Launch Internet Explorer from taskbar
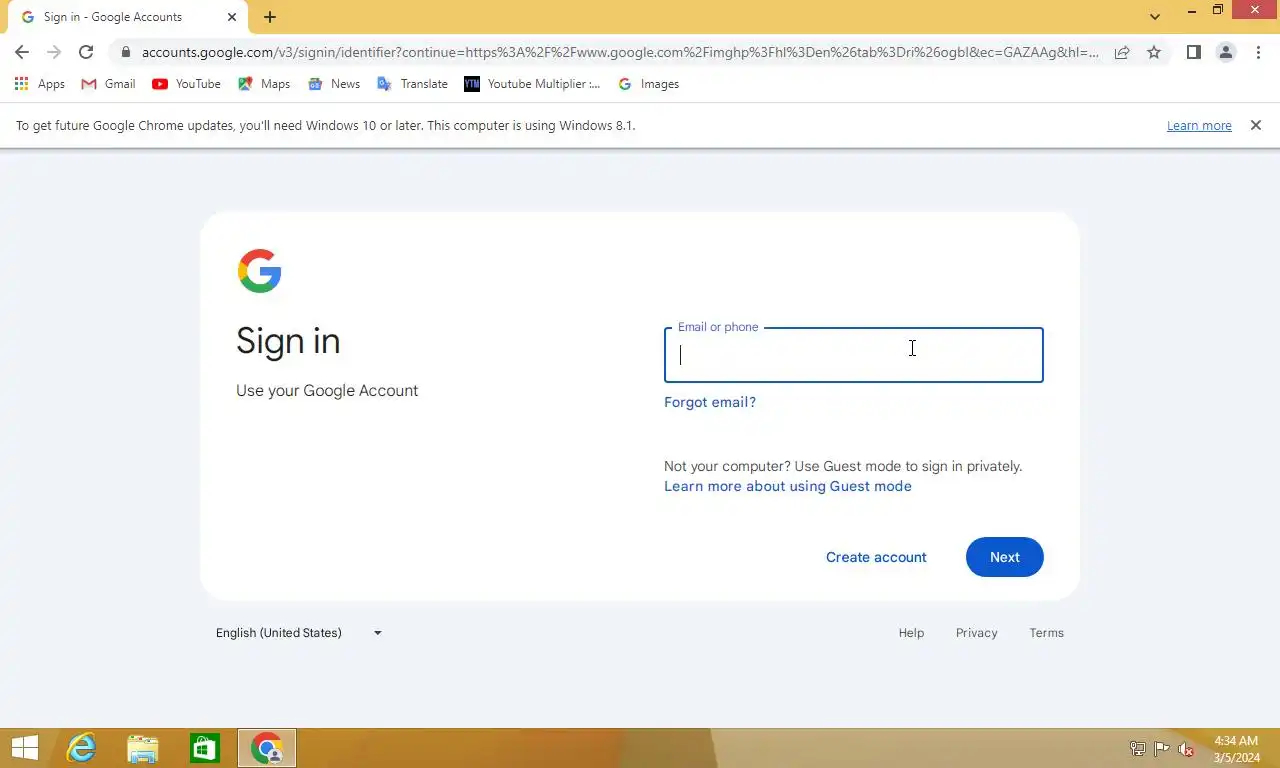The image size is (1280, 768). [81, 748]
